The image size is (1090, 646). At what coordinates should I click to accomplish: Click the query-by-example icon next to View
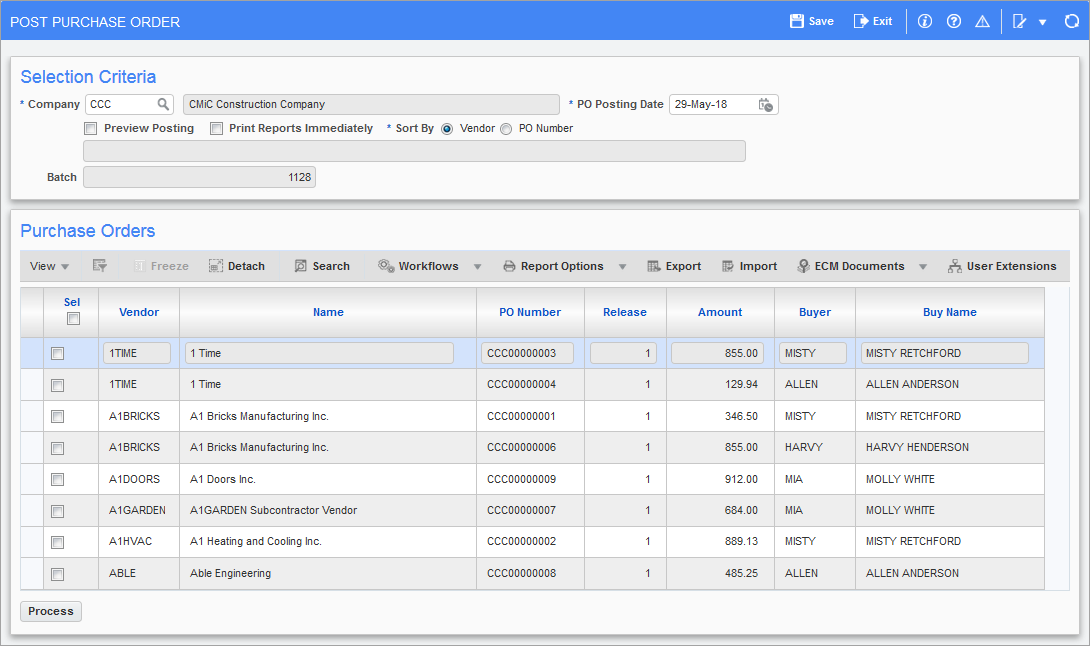tap(99, 266)
